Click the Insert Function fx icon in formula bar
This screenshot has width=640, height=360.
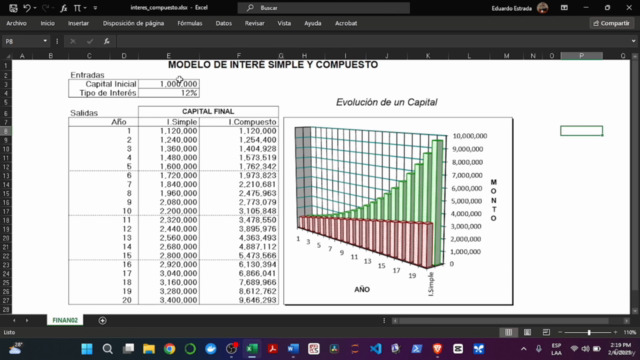point(107,41)
